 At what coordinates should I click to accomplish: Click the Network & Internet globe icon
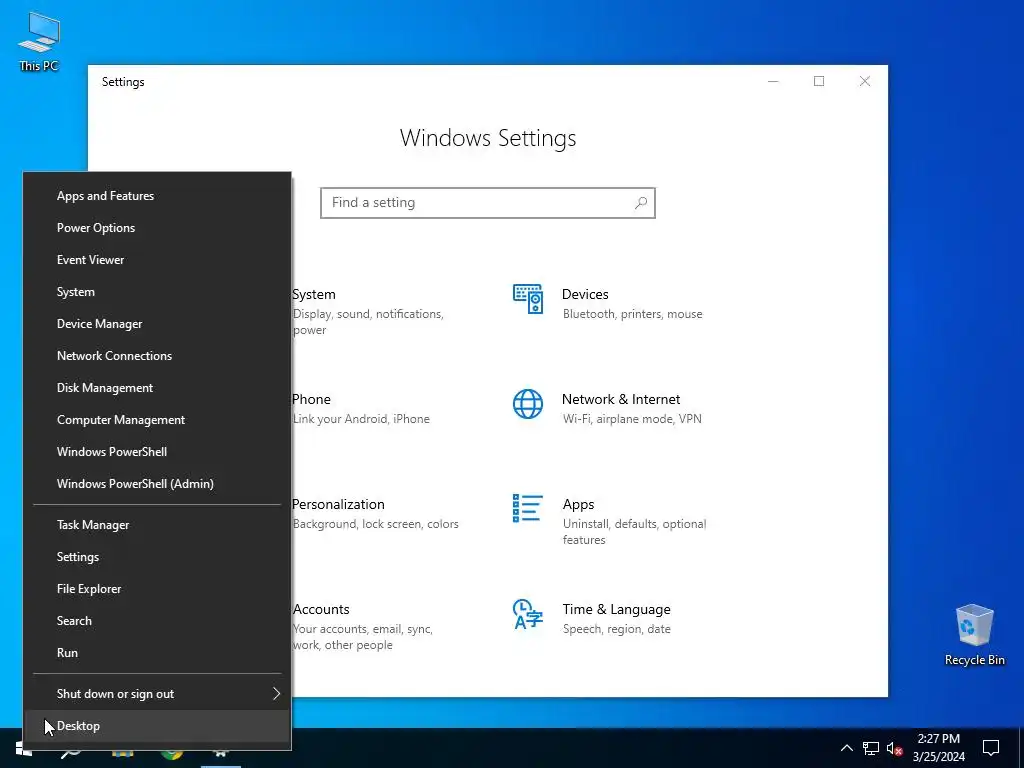tap(528, 404)
